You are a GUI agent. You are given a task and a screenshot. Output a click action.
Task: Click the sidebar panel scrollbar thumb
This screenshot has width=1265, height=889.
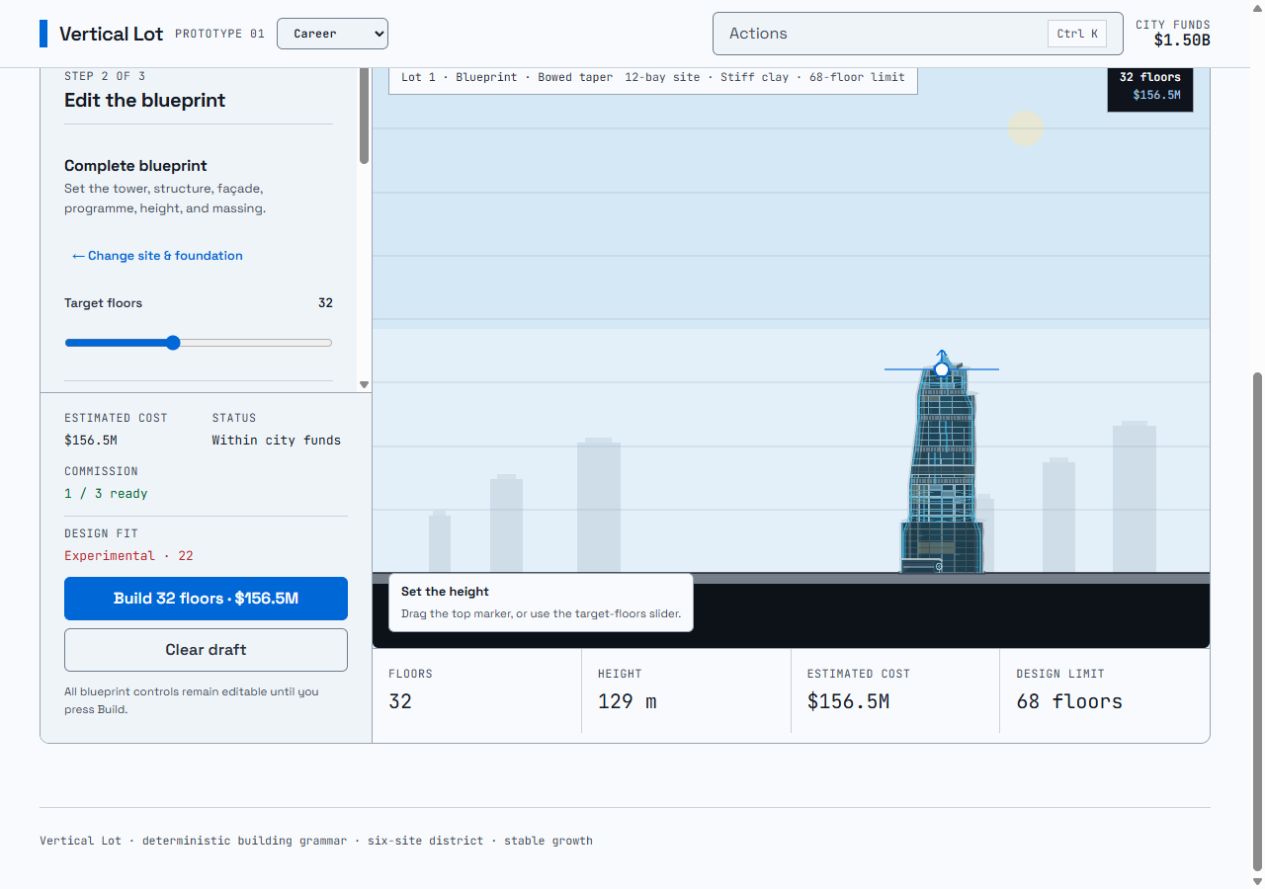(364, 115)
